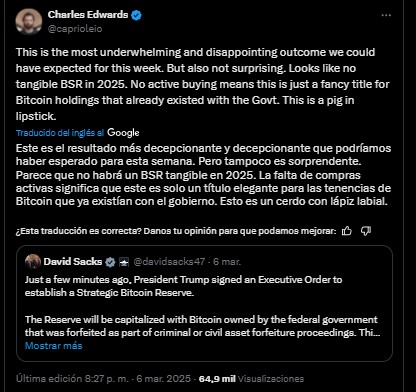Click the Charles Edwards display name
The image size is (416, 392).
88,15
